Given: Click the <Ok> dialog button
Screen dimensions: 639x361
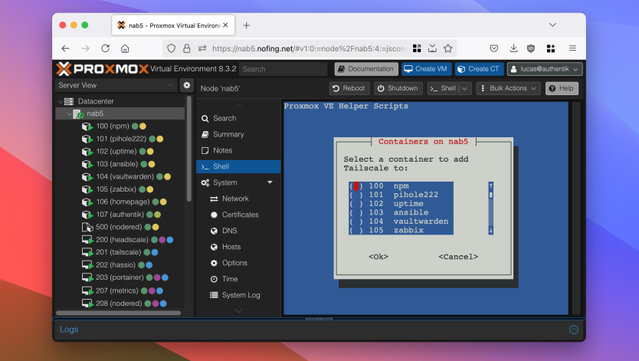Looking at the screenshot, I should 378,257.
